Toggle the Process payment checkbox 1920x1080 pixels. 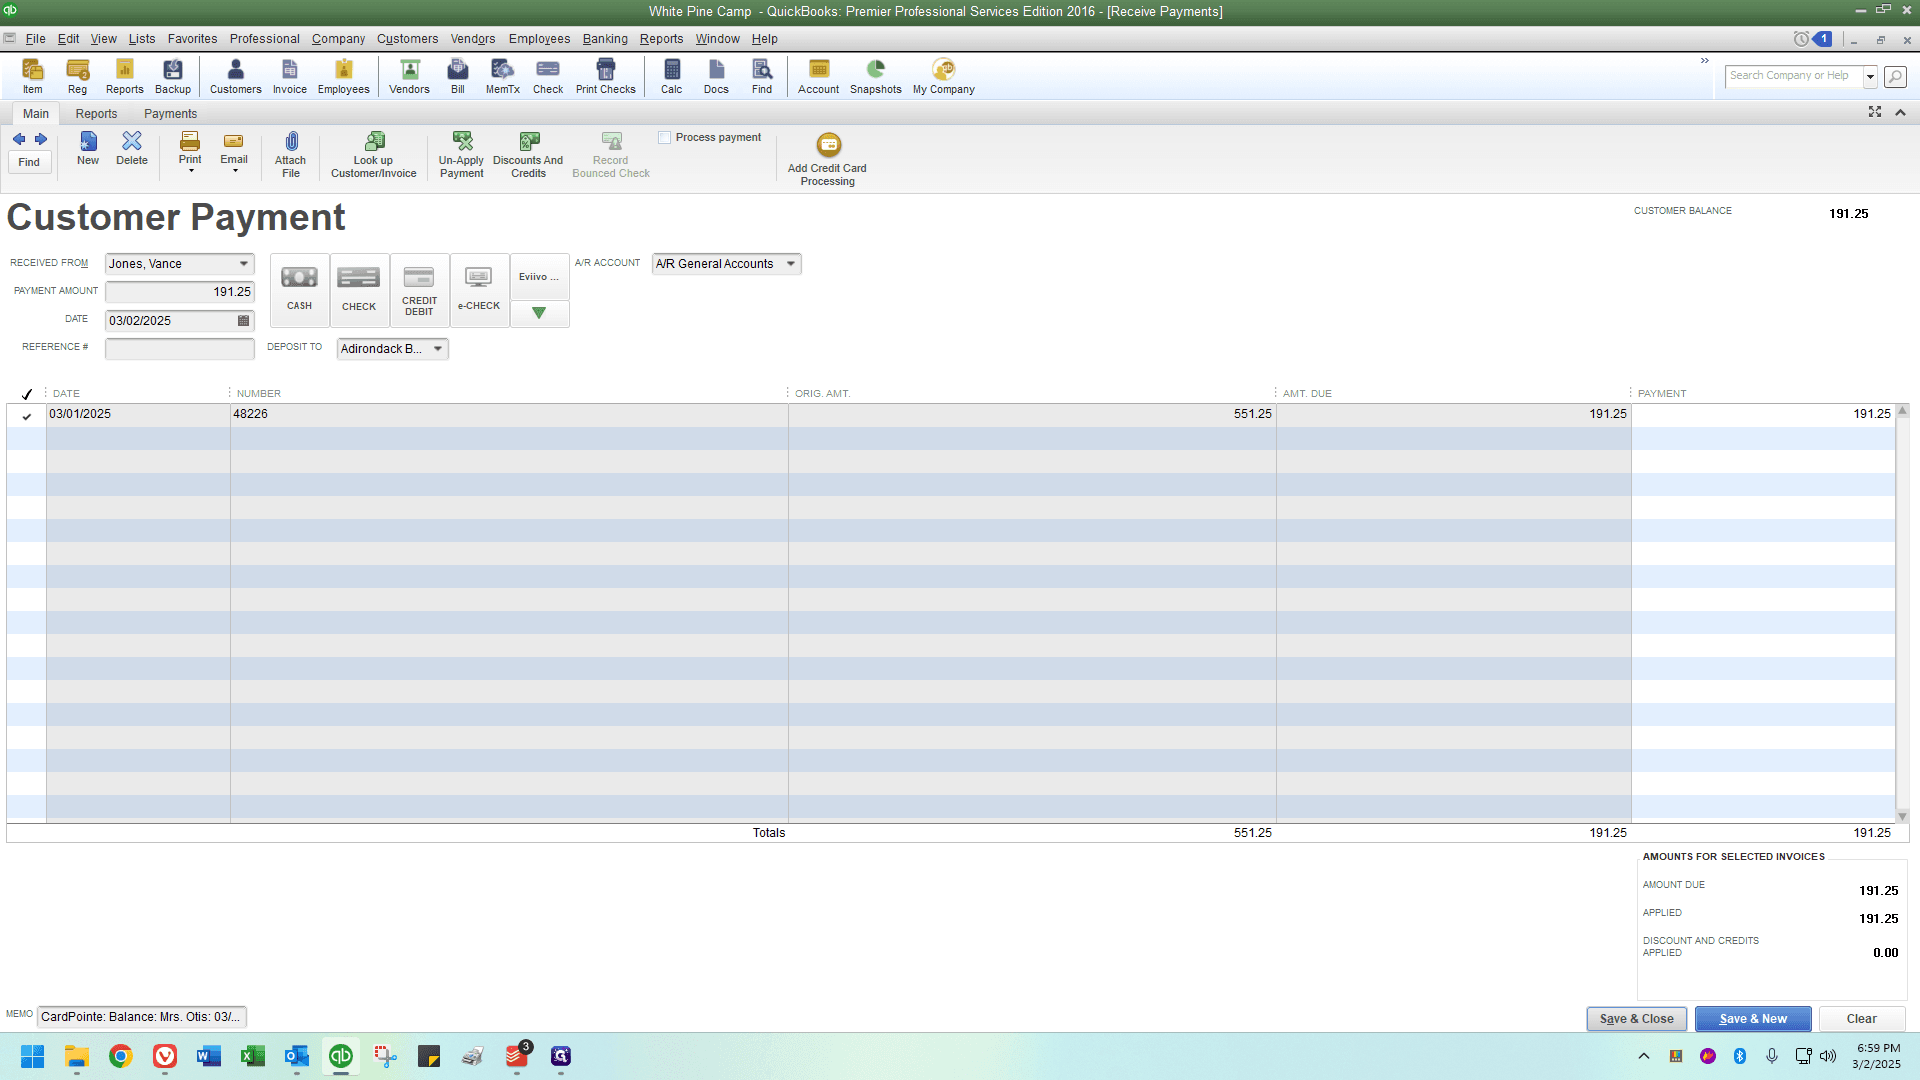(665, 138)
